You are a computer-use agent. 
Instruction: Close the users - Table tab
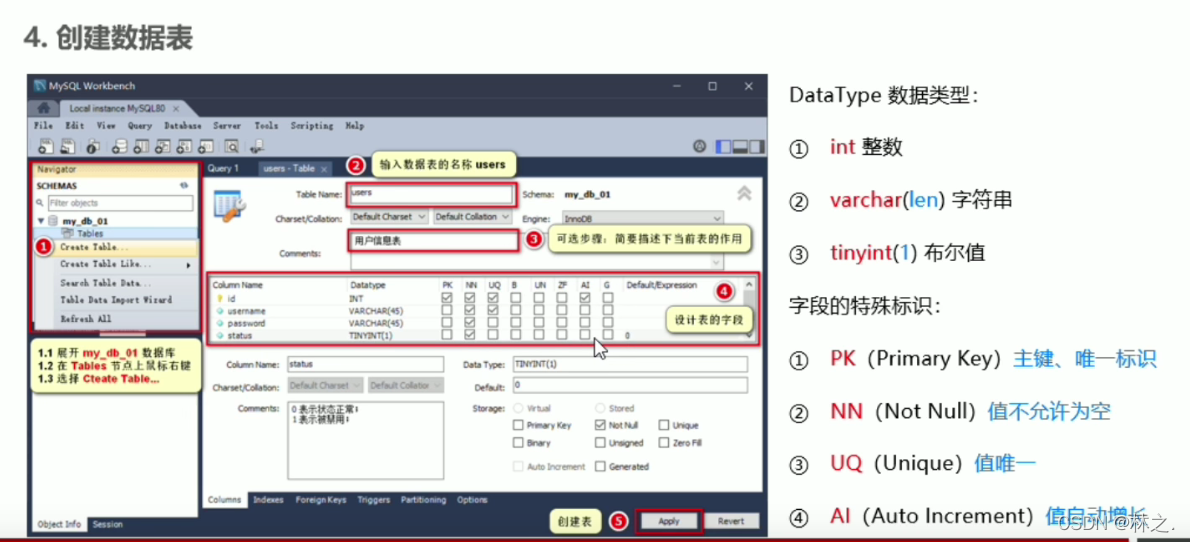[x=323, y=169]
